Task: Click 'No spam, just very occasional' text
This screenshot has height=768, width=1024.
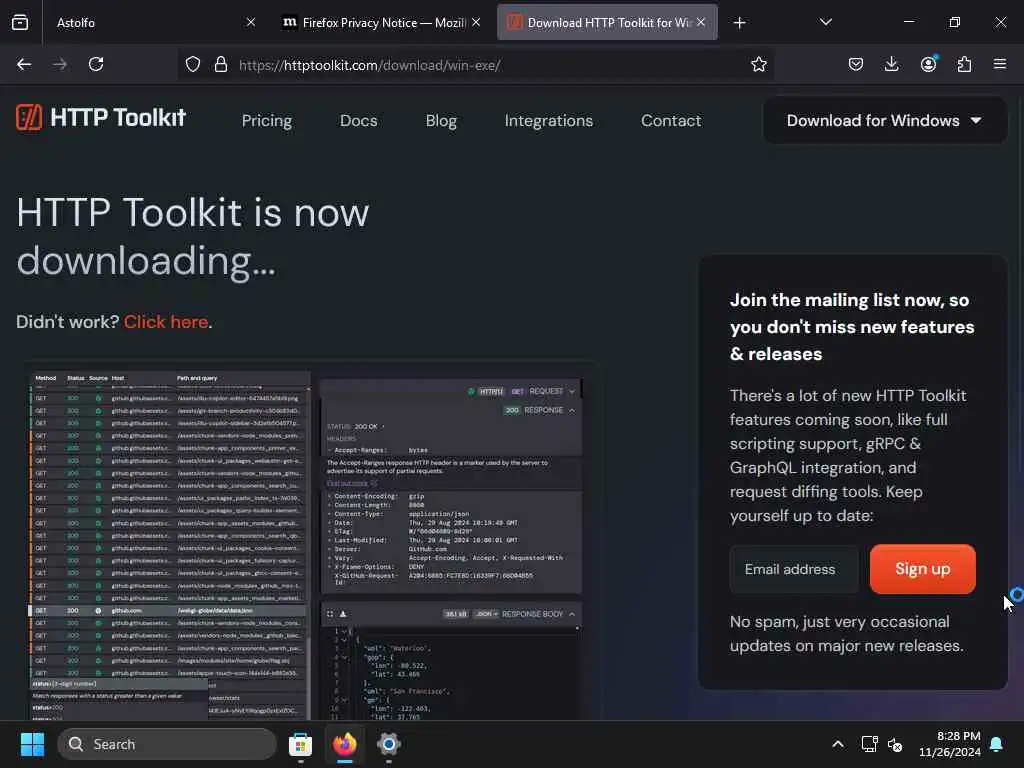Action: [846, 633]
